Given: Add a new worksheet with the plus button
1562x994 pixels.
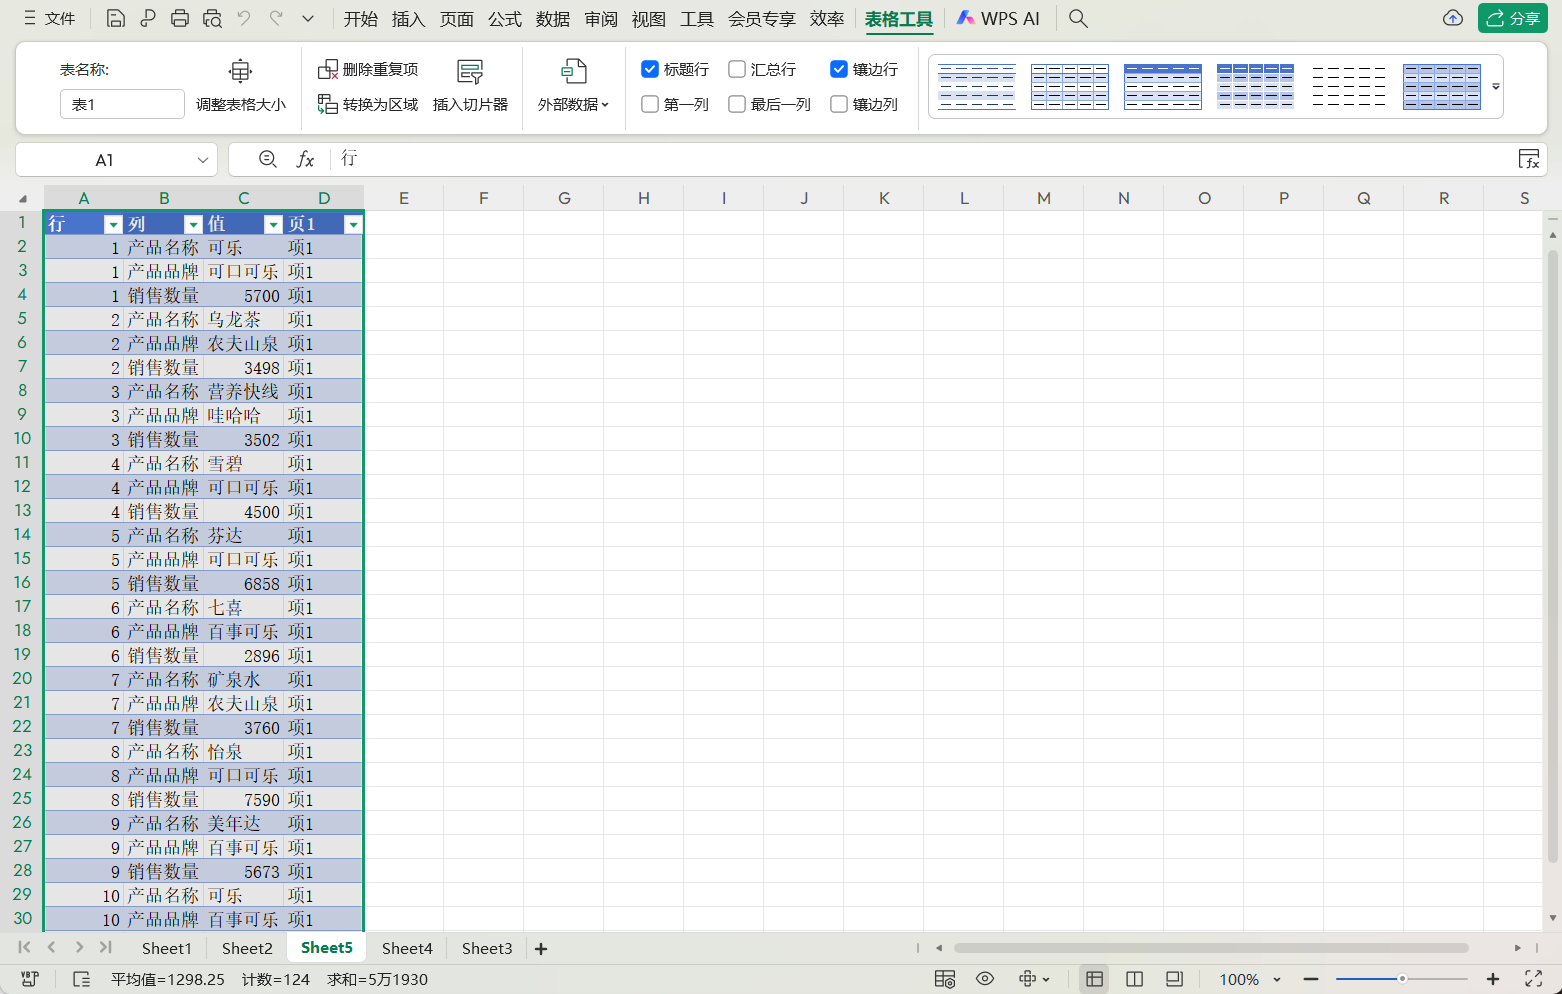Looking at the screenshot, I should click(540, 948).
